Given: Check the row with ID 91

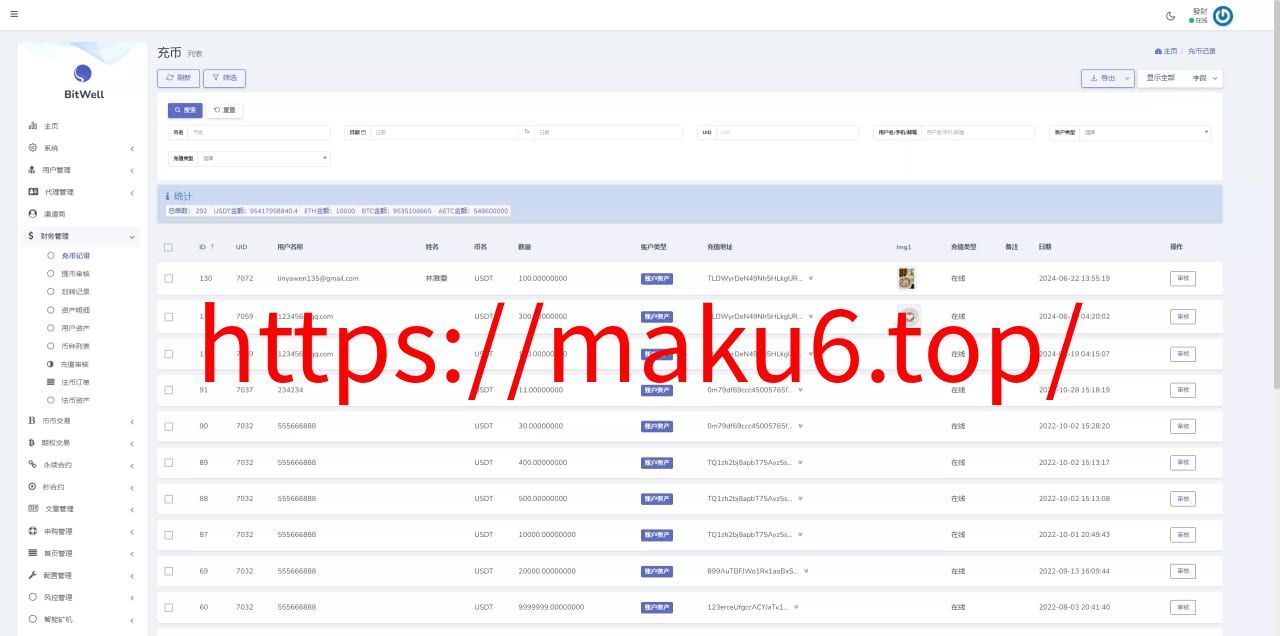Looking at the screenshot, I should [169, 390].
